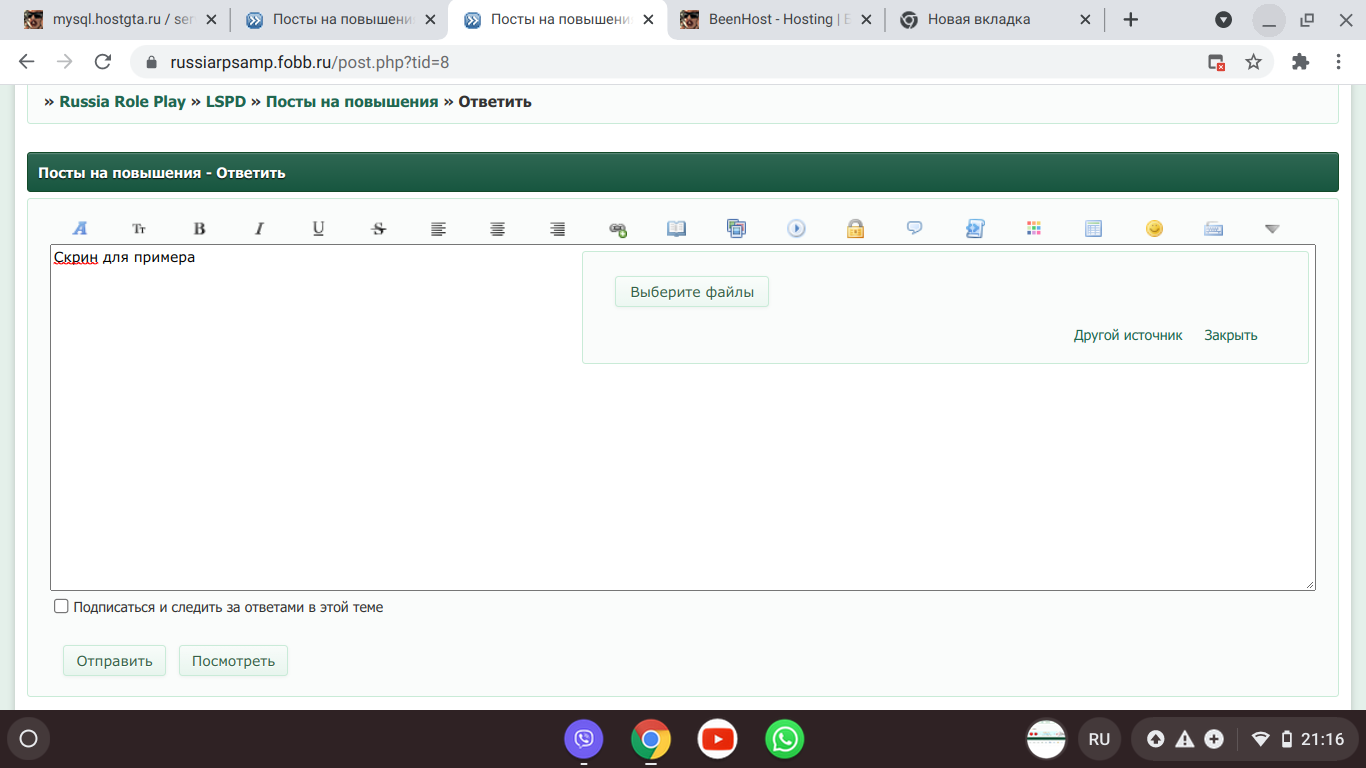The width and height of the screenshot is (1366, 768).
Task: Insert a table into the post
Action: click(1093, 229)
